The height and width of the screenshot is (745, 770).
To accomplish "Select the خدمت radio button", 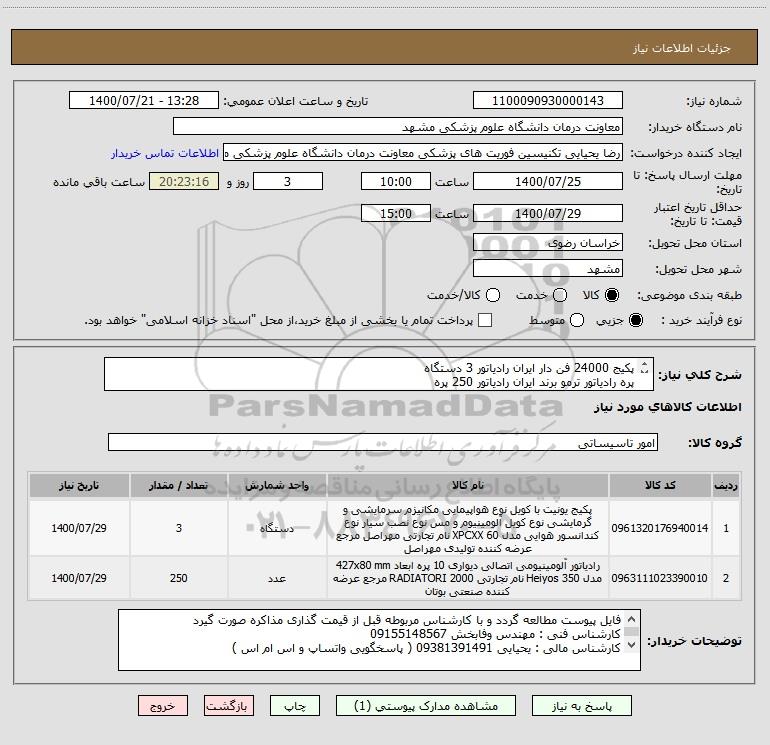I will pyautogui.click(x=560, y=295).
